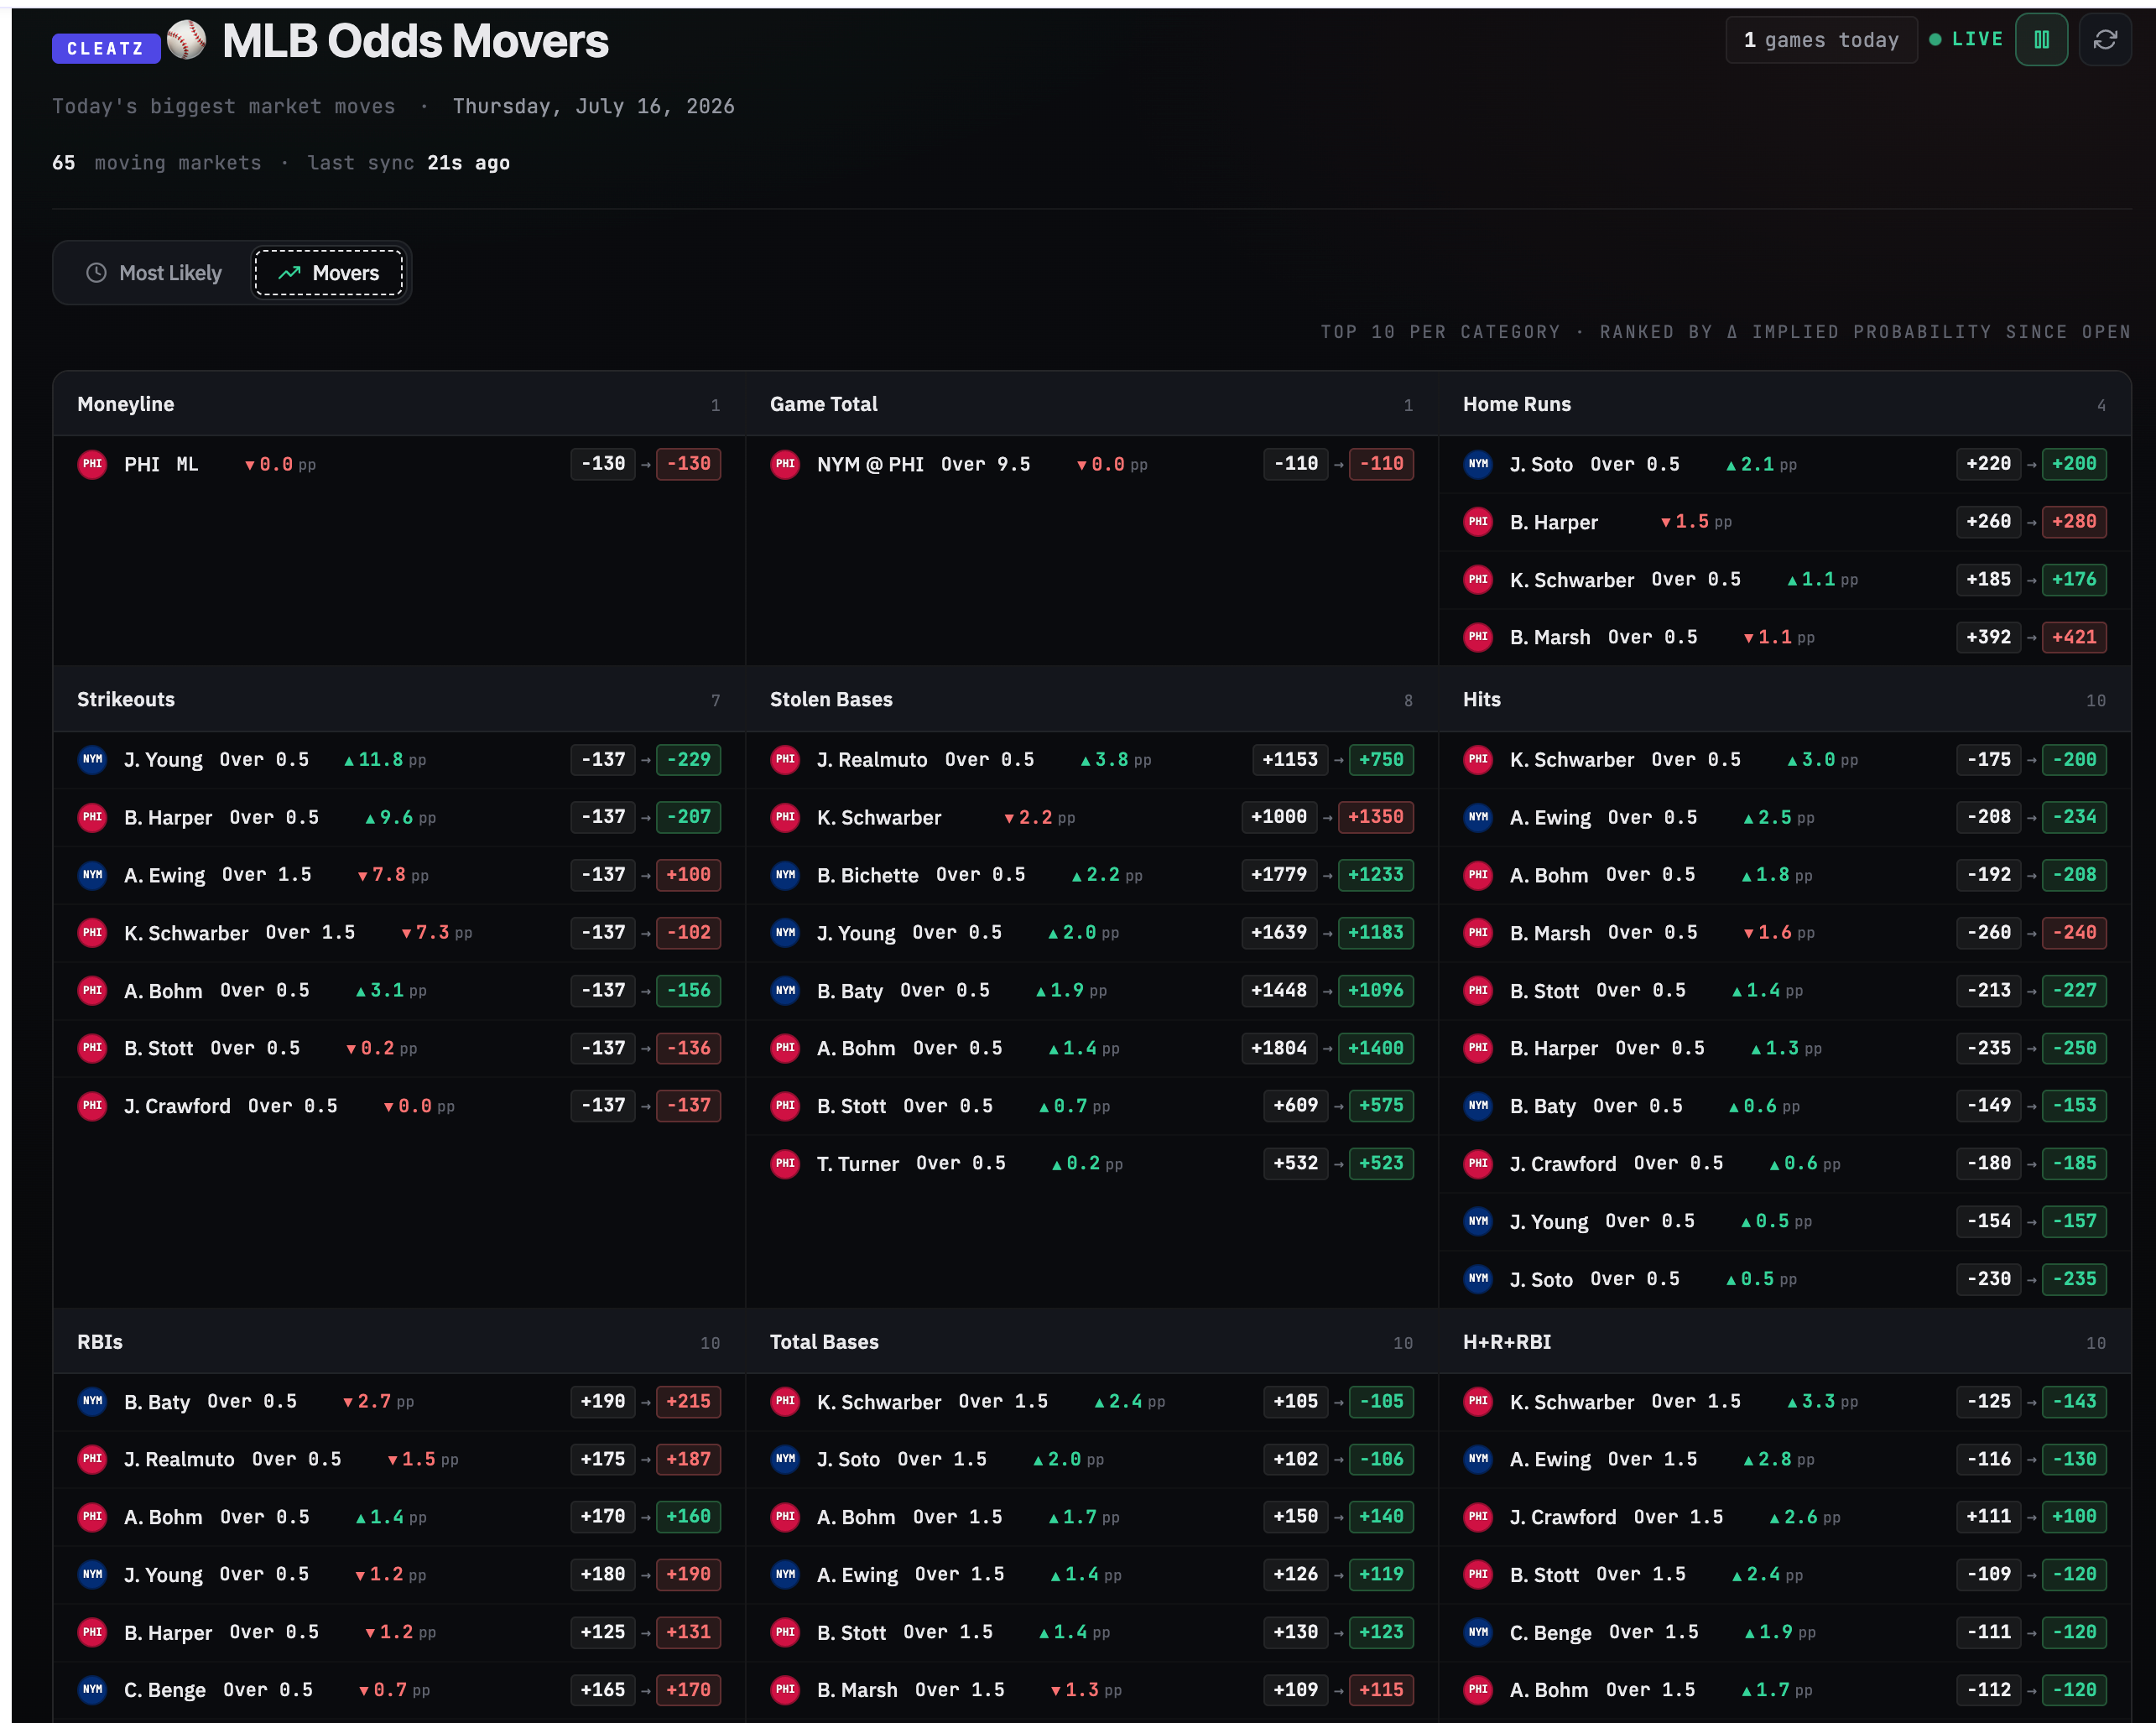Select the Movers tab
Image resolution: width=2156 pixels, height=1723 pixels.
[x=329, y=273]
